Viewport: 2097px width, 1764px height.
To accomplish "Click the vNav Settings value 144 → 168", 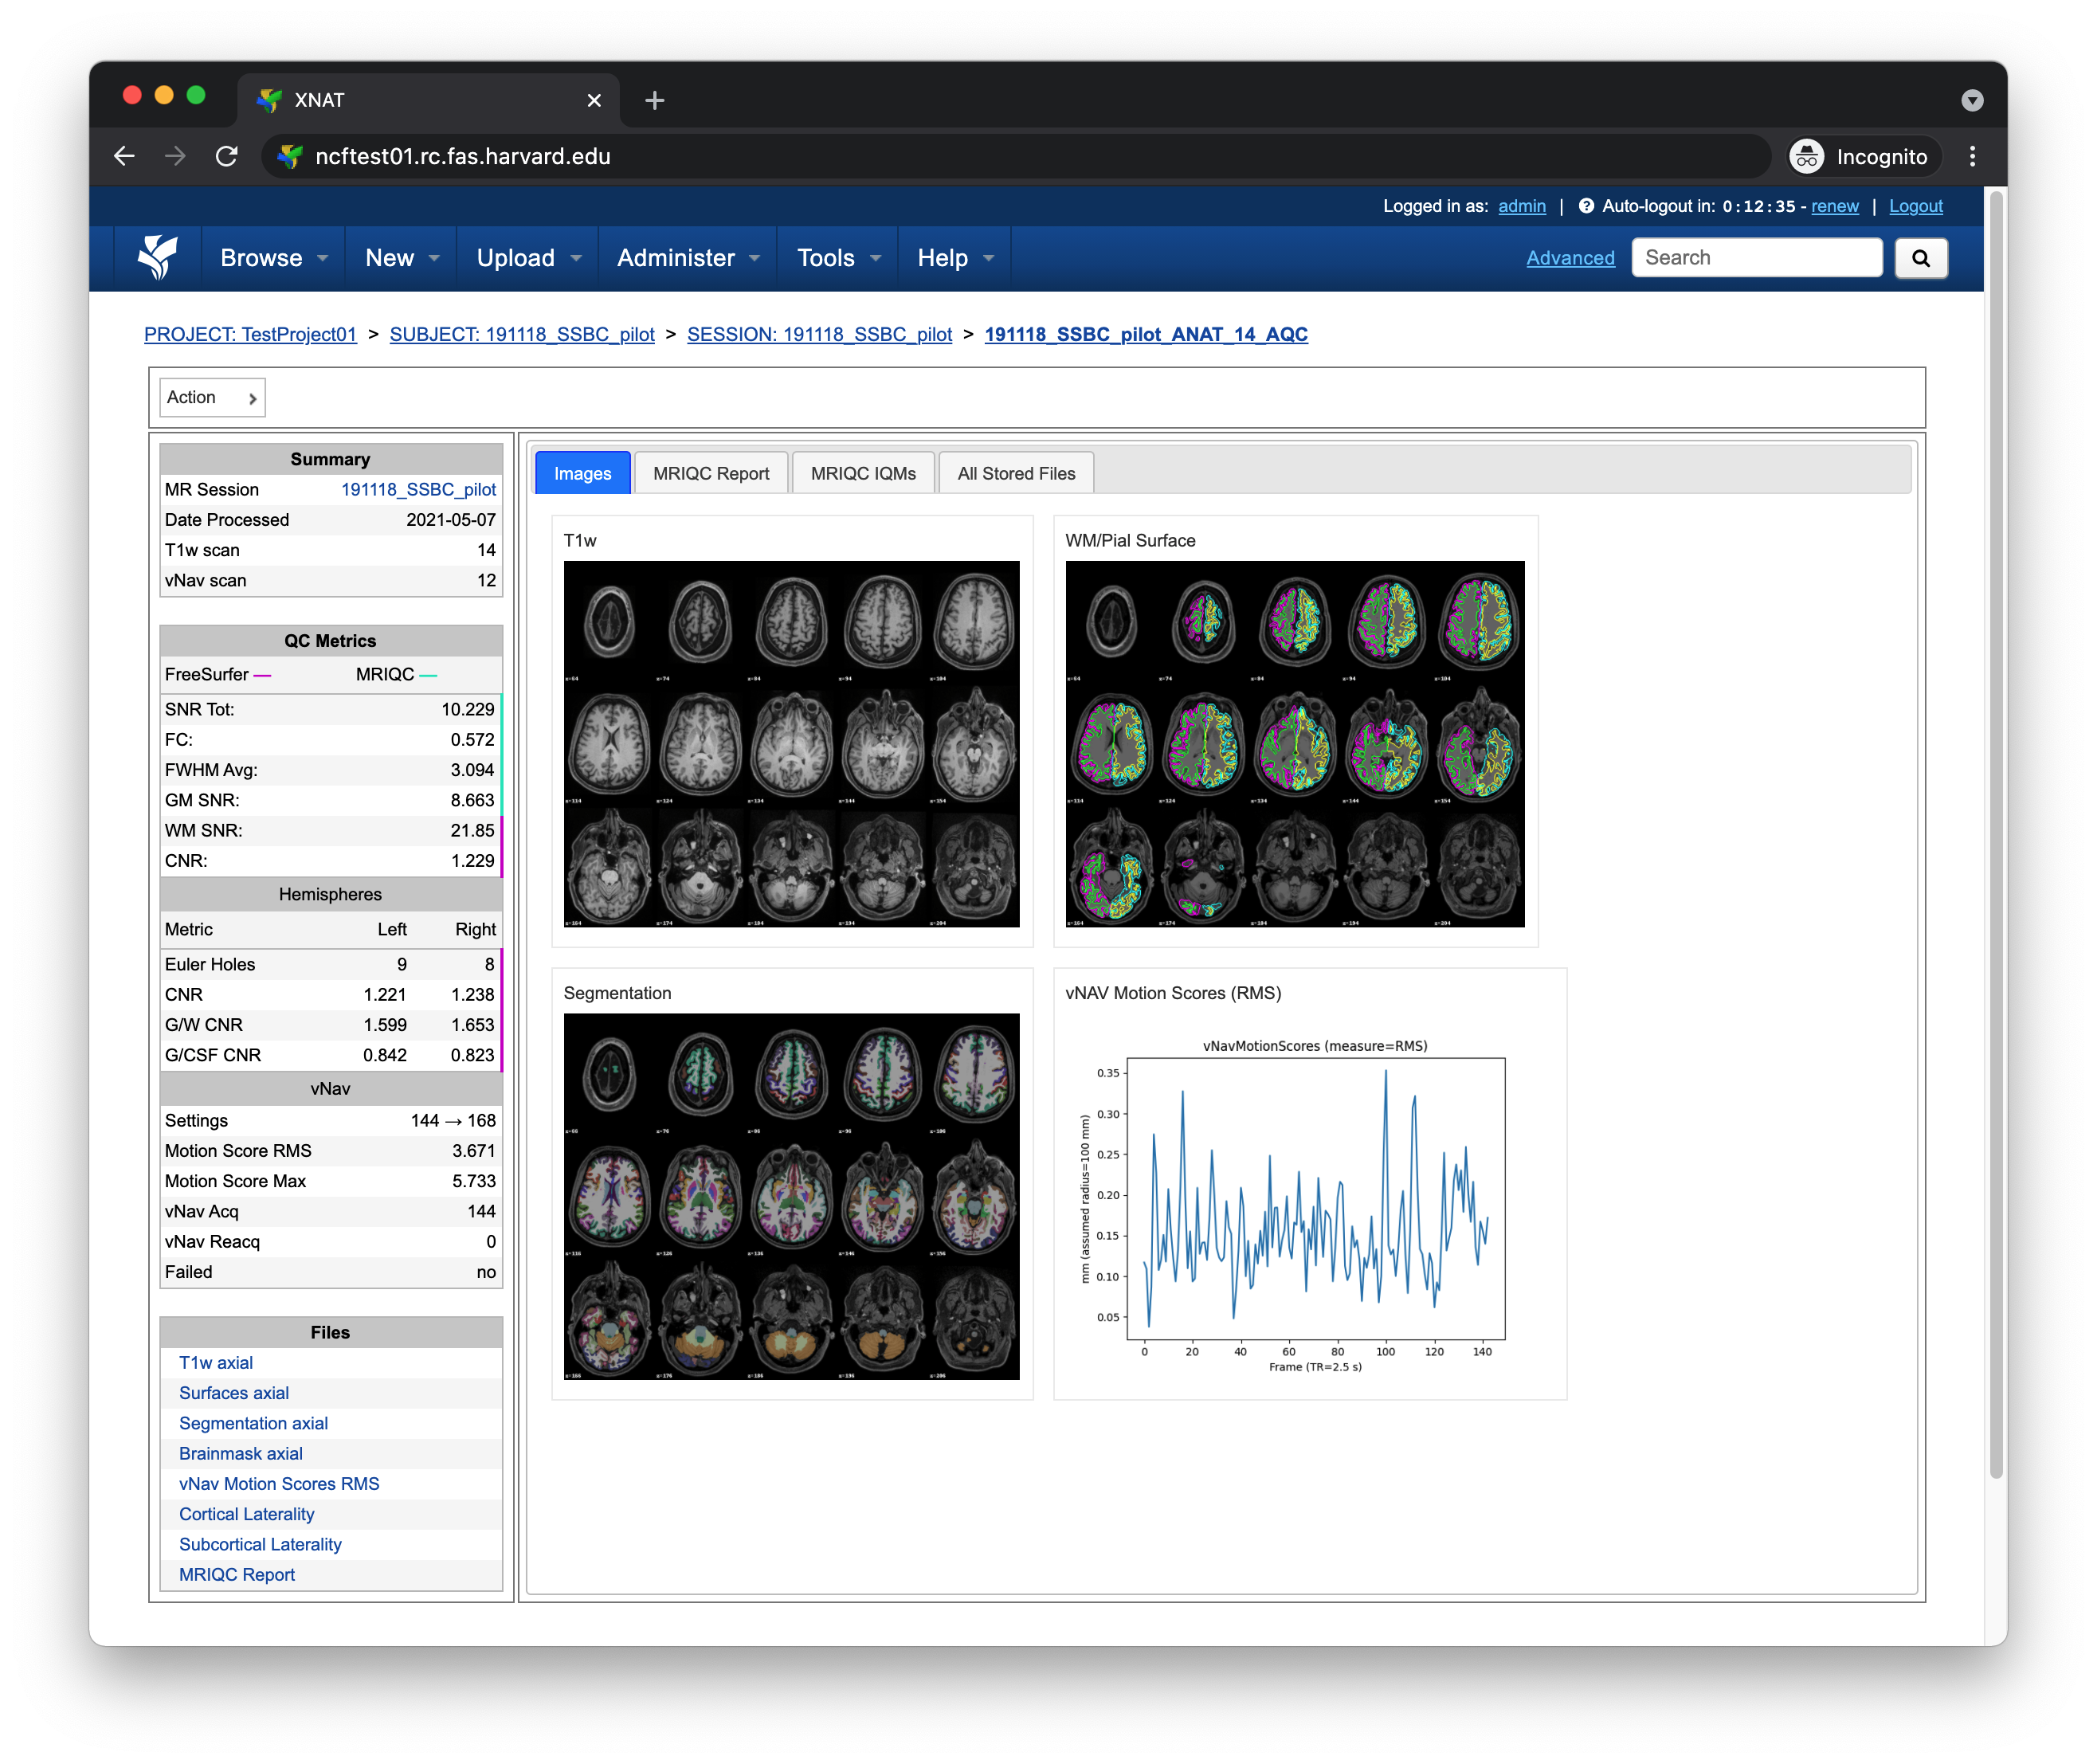I will click(x=453, y=1120).
